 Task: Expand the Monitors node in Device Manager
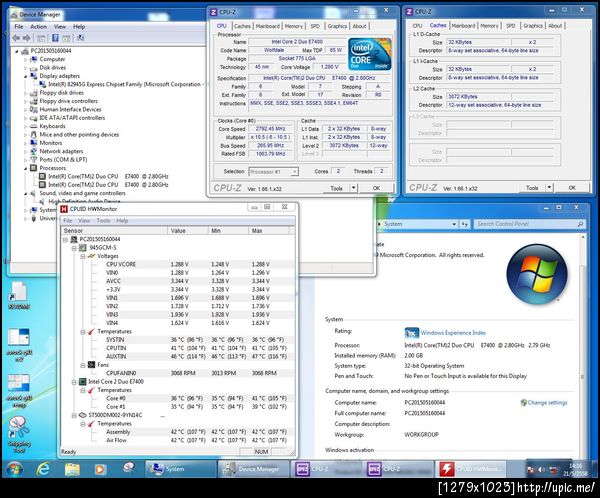(x=26, y=143)
